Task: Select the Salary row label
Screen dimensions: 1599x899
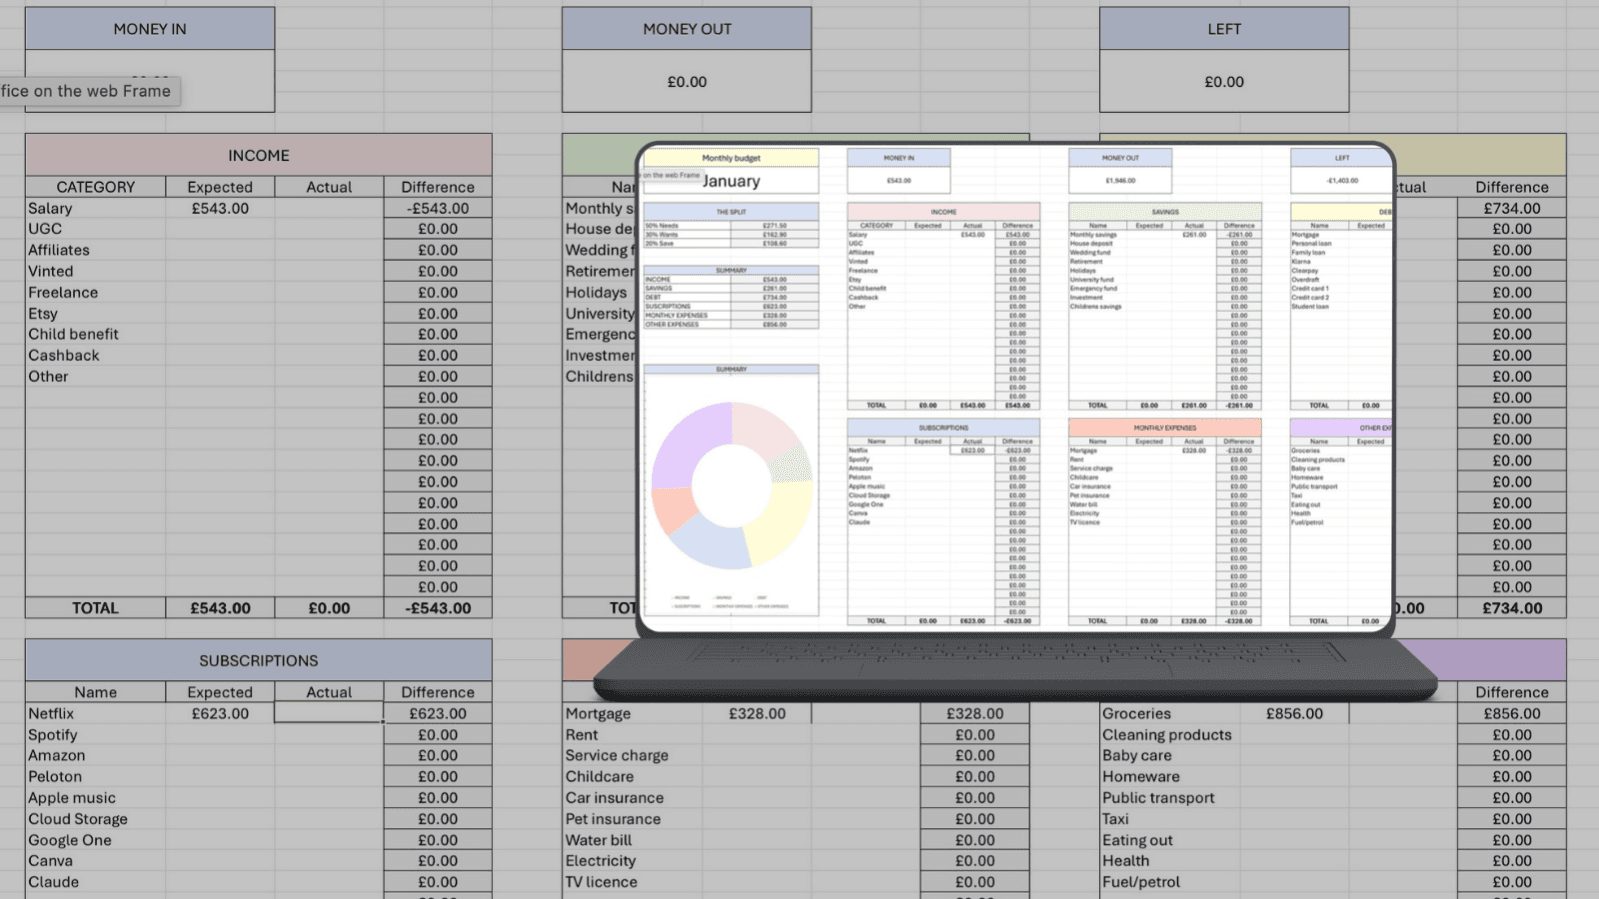Action: tap(50, 208)
